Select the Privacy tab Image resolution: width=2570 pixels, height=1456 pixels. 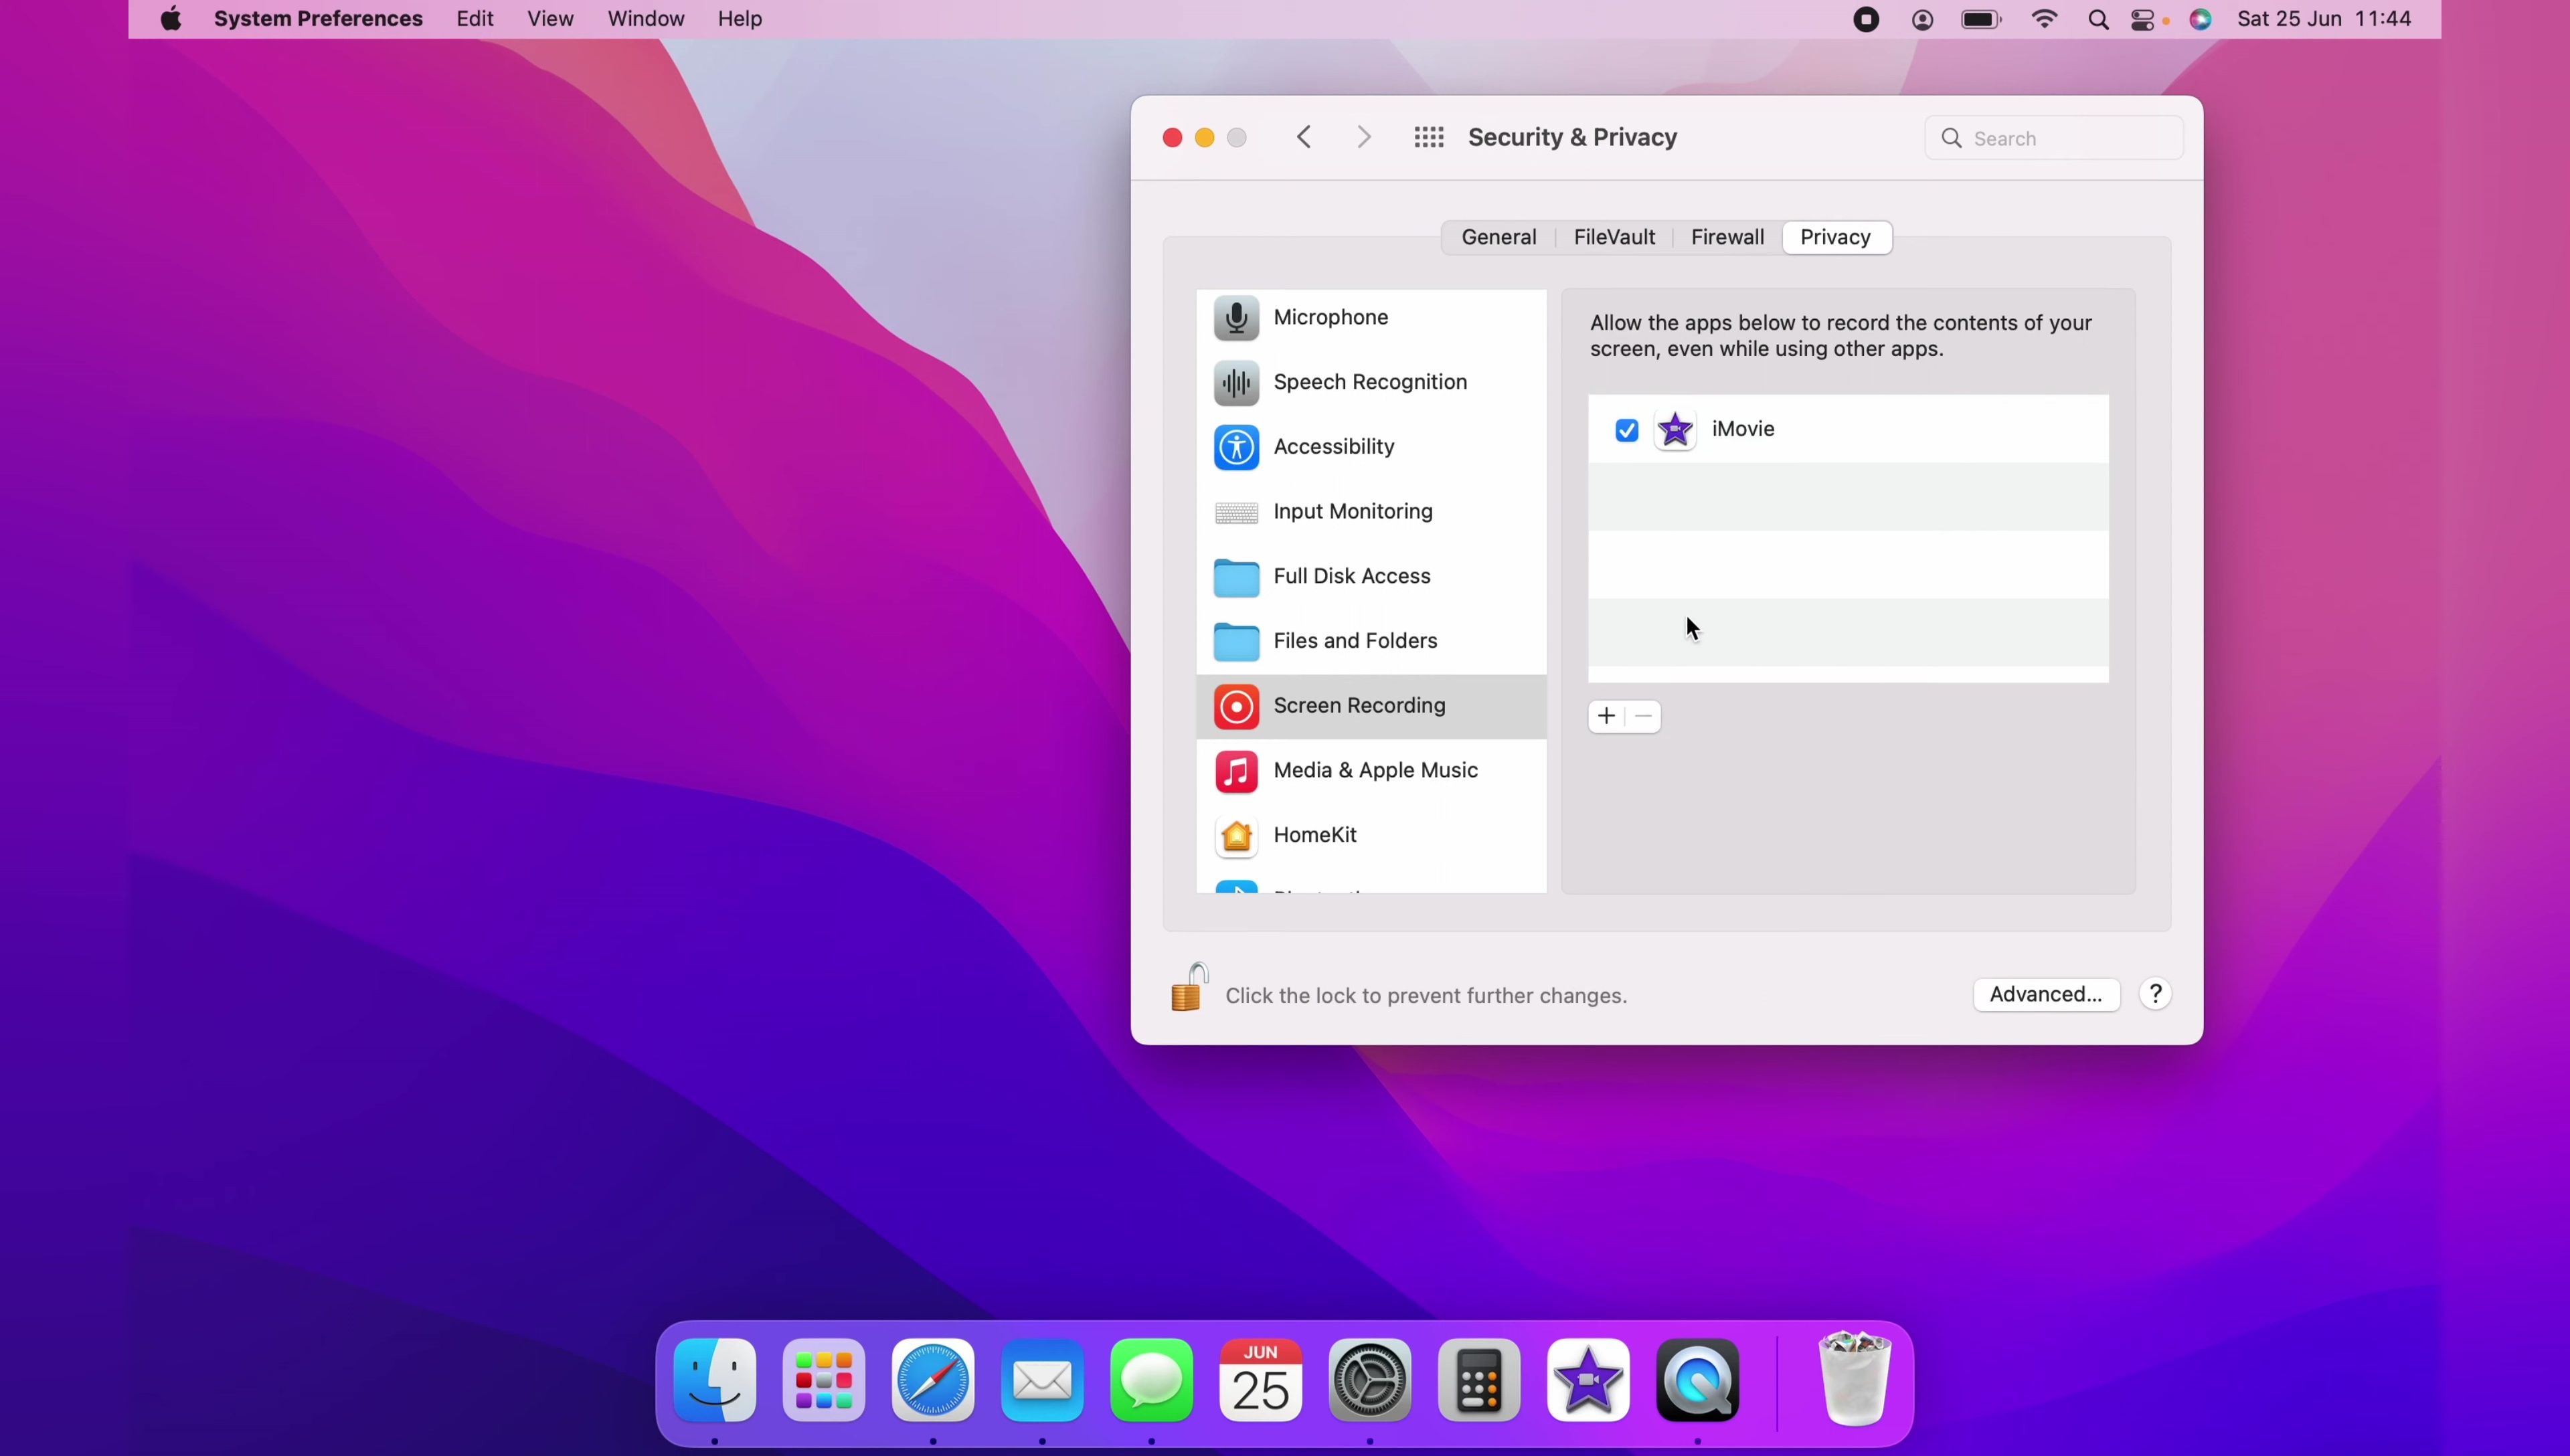(1836, 238)
